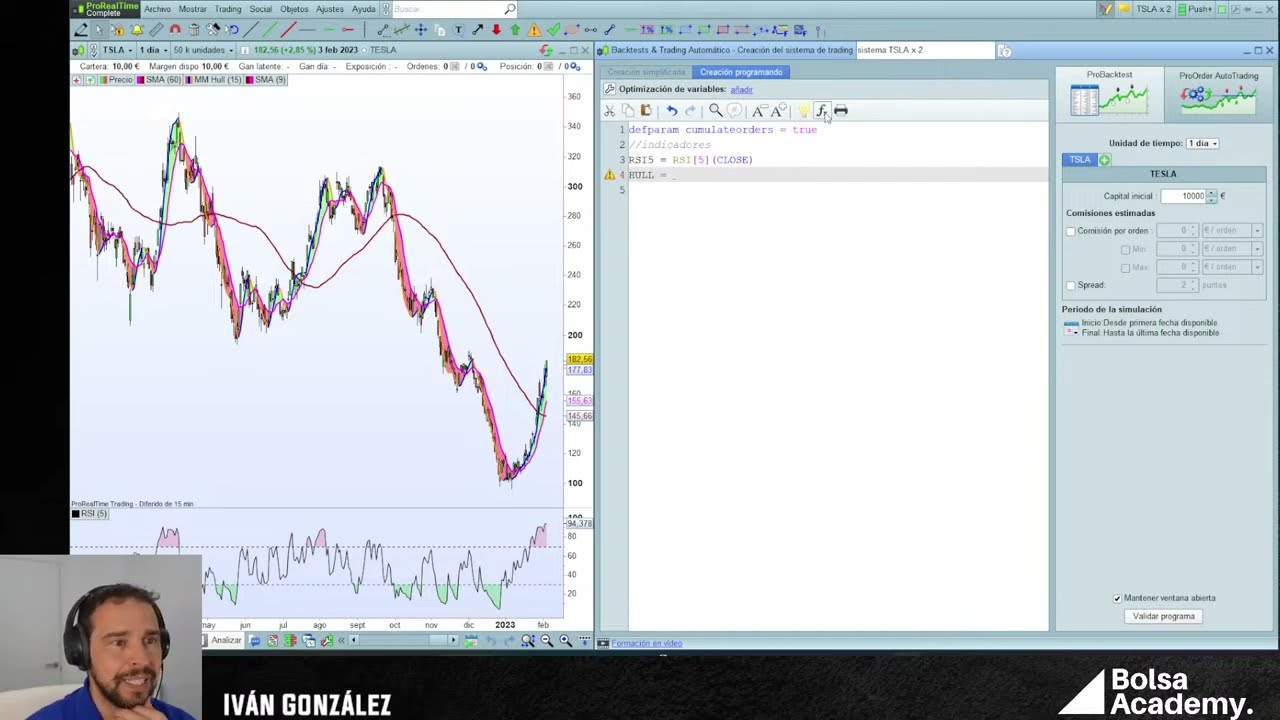1280x720 pixels.
Task: Open the 1 día timeframe dropdown on the chart
Action: pyautogui.click(x=152, y=50)
